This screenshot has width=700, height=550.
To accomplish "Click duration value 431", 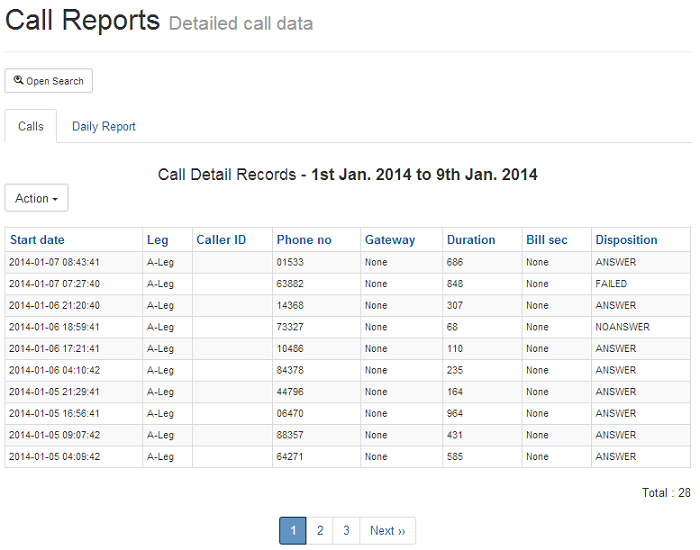I will tap(454, 435).
